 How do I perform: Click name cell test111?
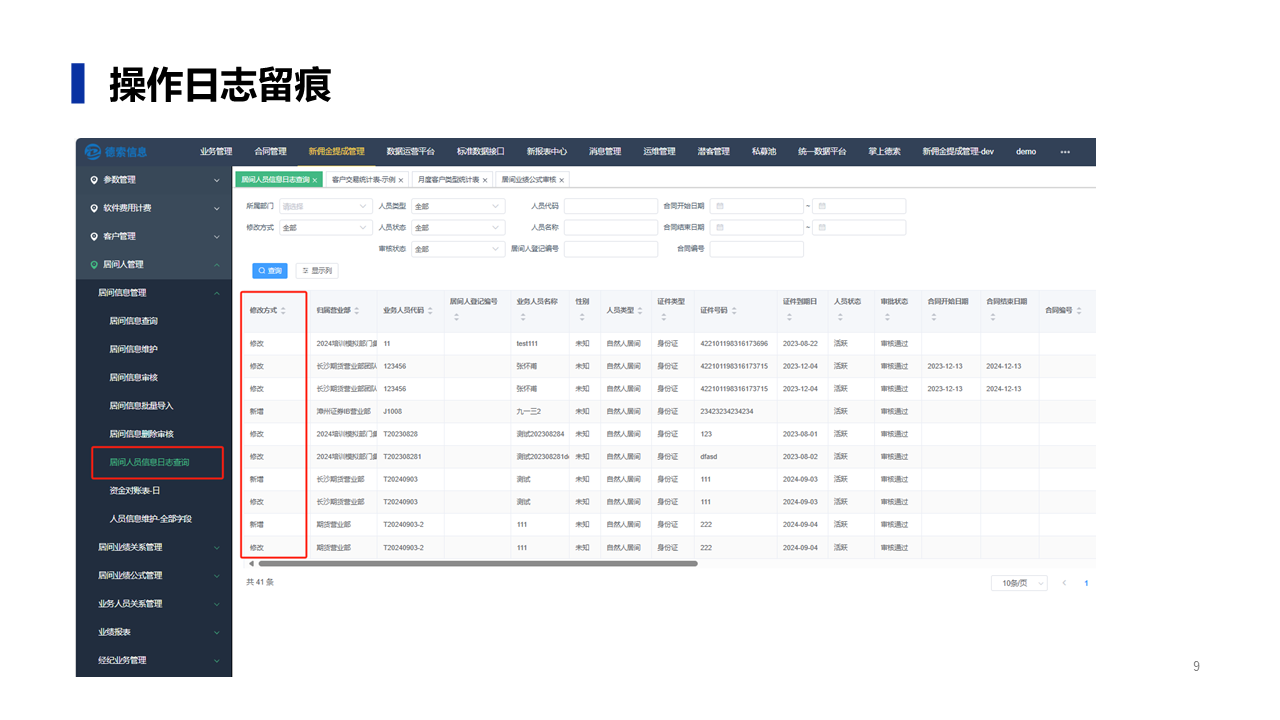[x=527, y=343]
